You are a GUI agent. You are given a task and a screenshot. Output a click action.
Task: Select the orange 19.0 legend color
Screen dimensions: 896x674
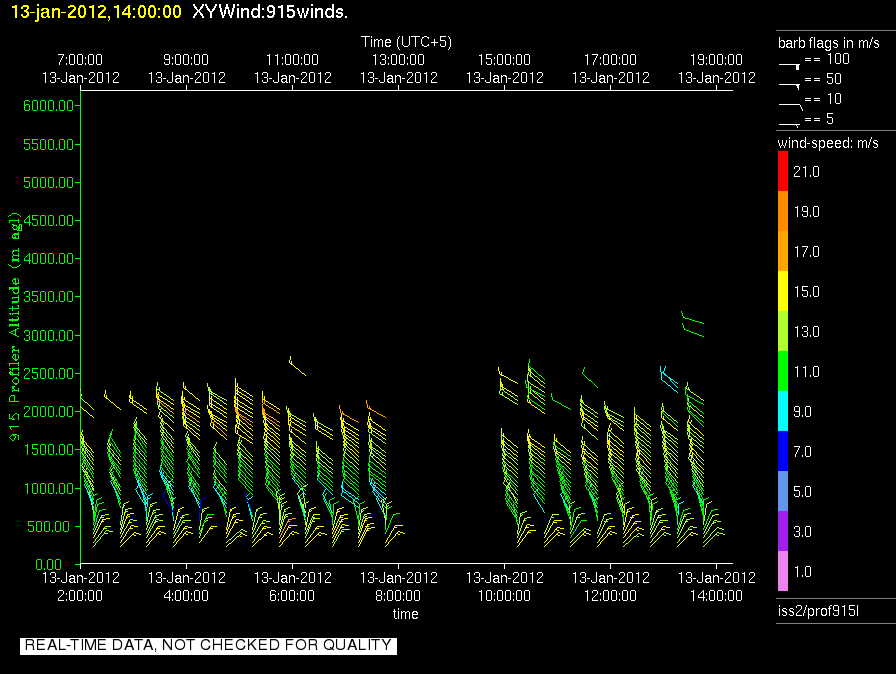[783, 211]
